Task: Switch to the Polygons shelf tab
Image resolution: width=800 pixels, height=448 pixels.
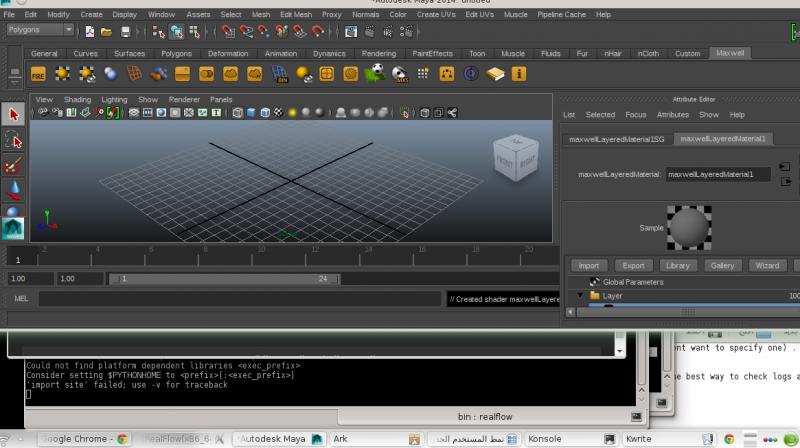Action: click(x=176, y=53)
